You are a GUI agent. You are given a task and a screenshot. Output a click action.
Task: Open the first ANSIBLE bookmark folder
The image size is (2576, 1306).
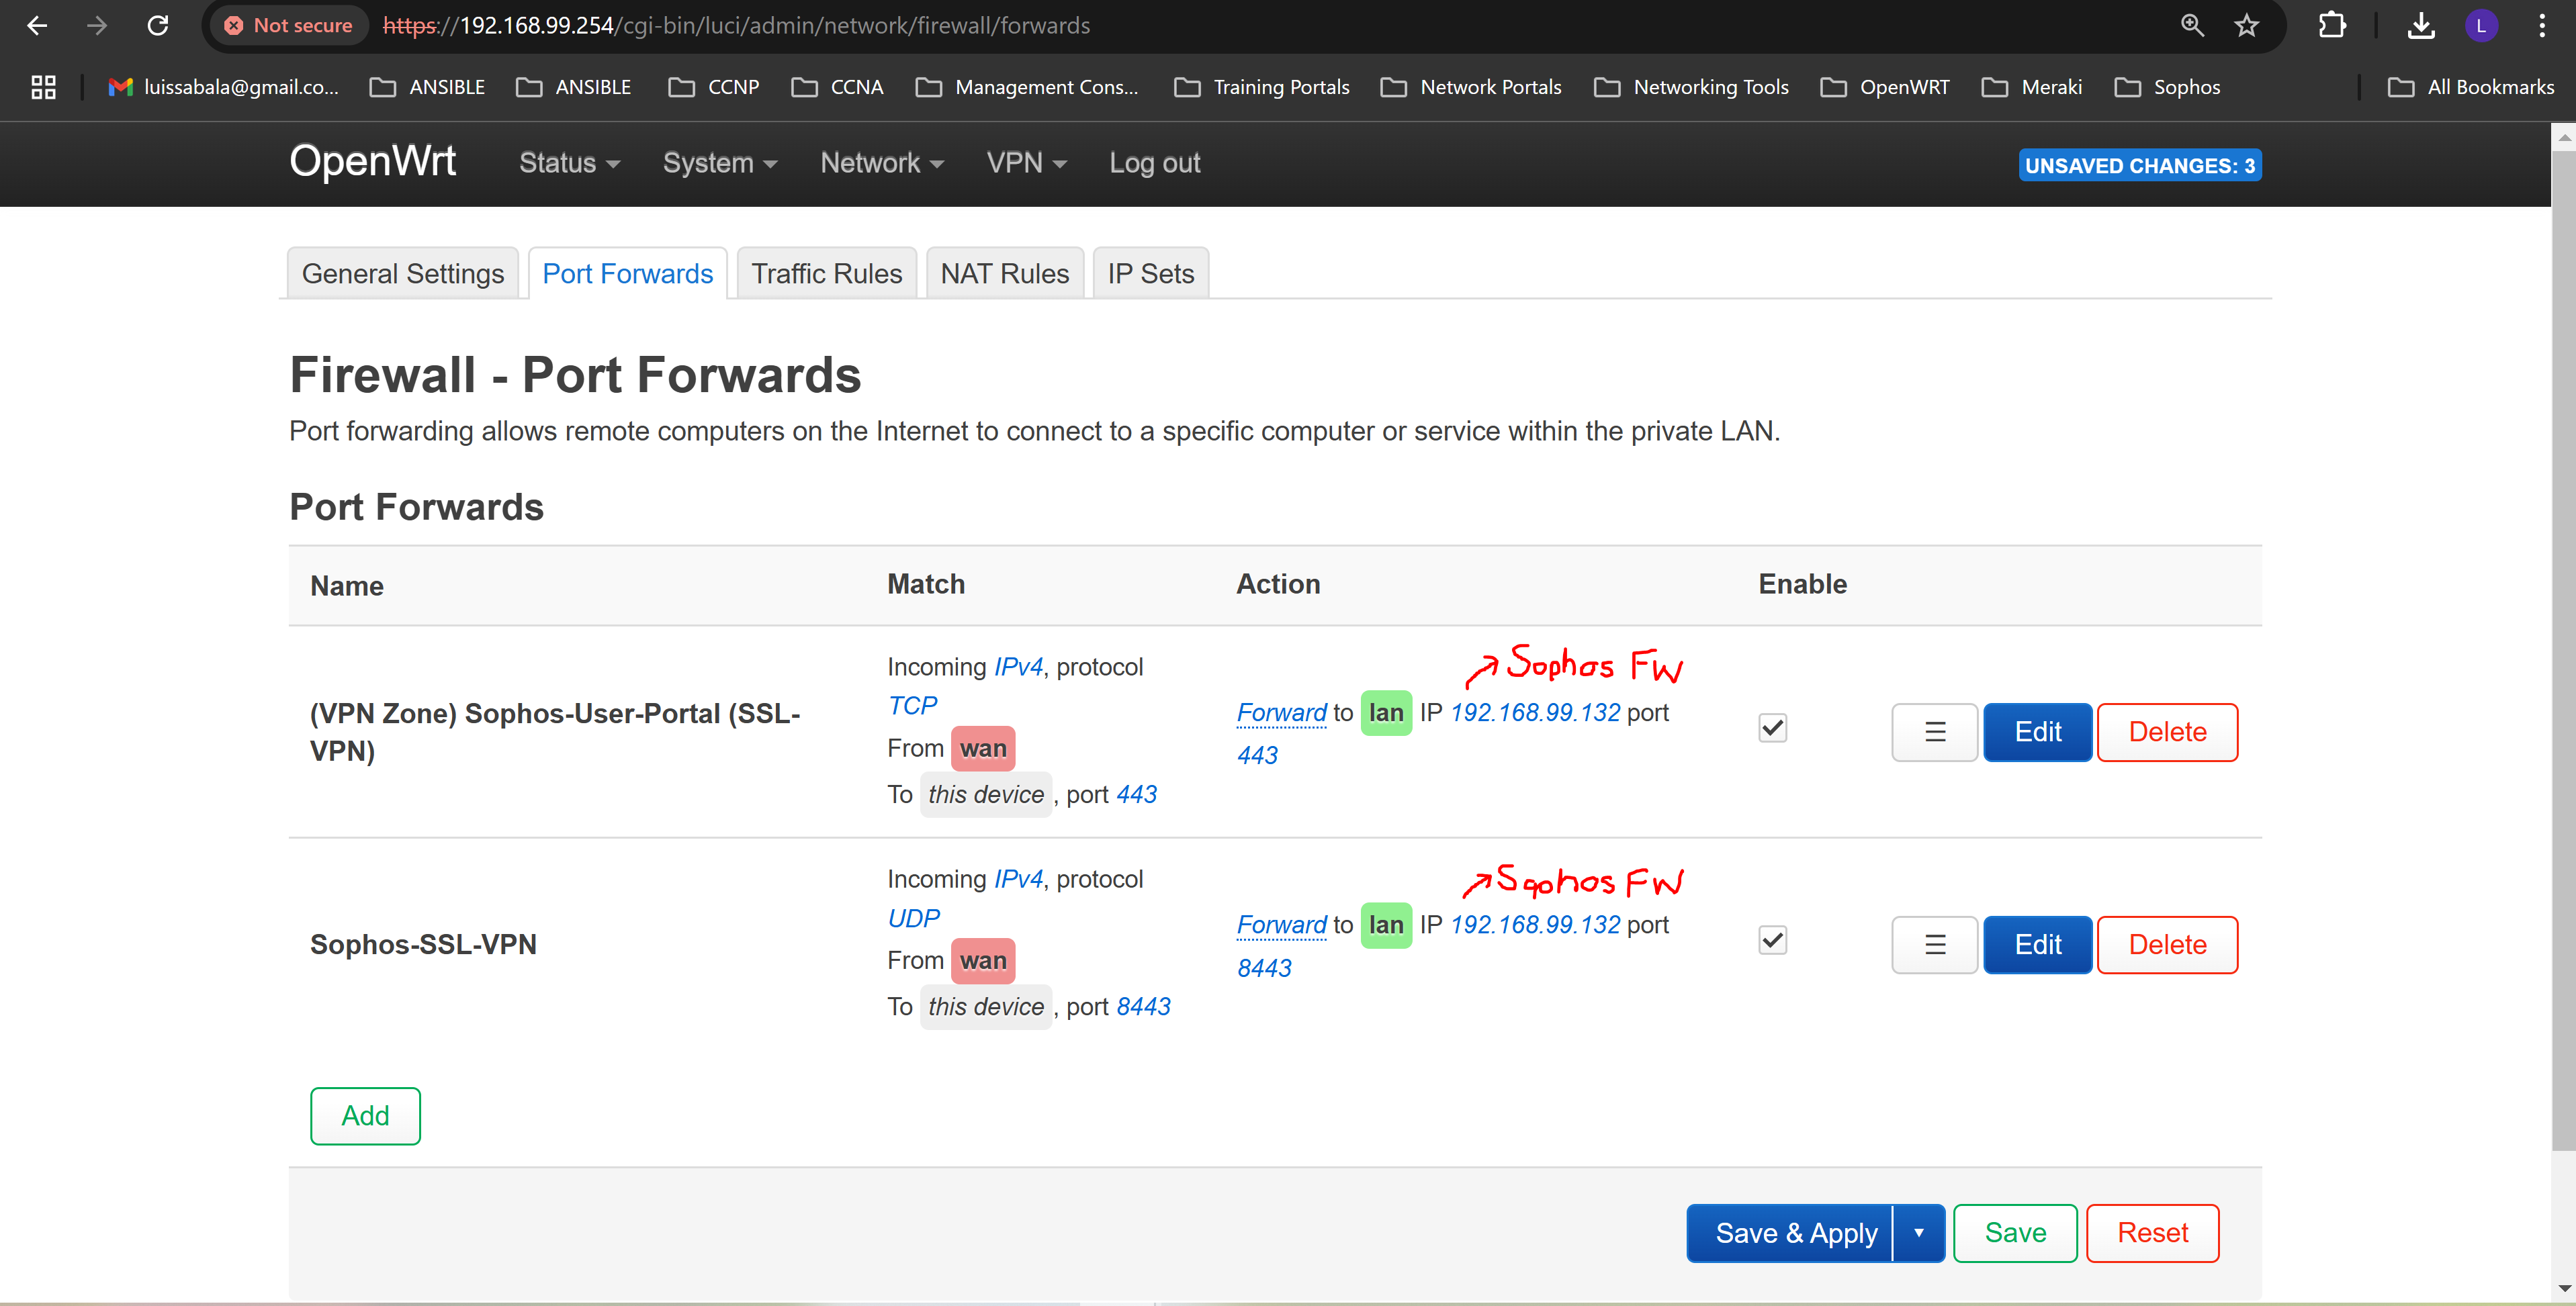coord(427,87)
